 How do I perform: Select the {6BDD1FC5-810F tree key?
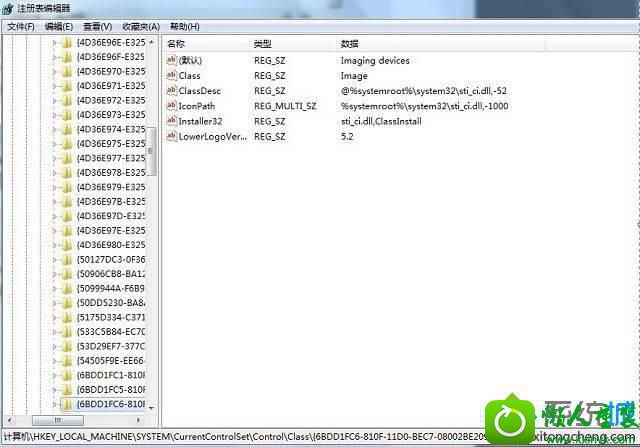tap(111, 390)
